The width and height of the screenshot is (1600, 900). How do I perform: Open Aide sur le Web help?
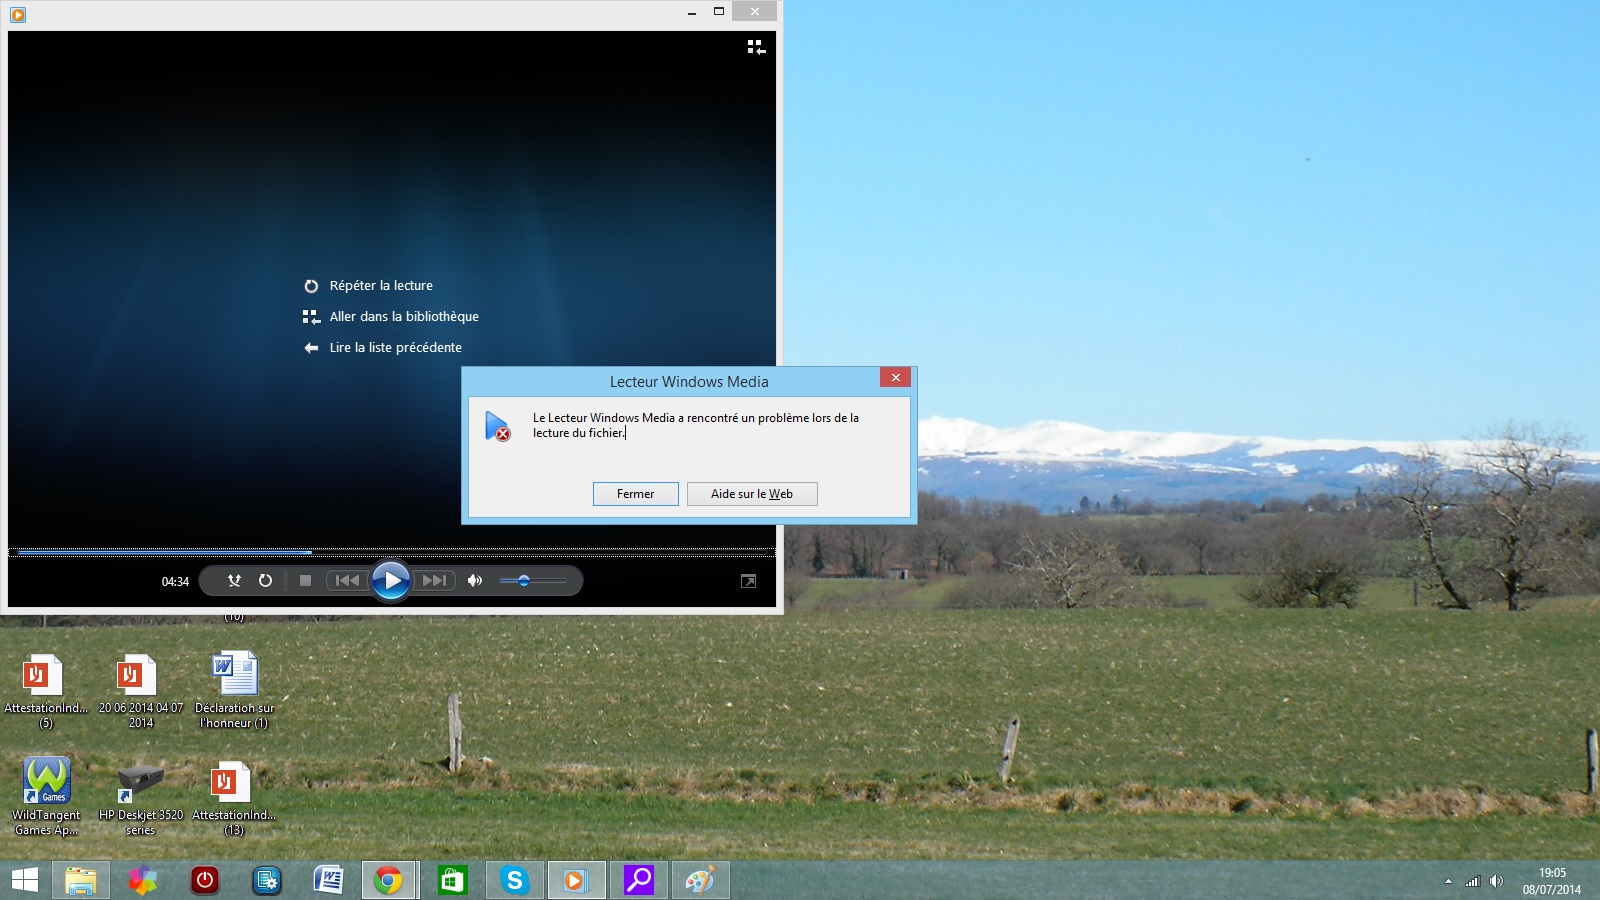(752, 494)
